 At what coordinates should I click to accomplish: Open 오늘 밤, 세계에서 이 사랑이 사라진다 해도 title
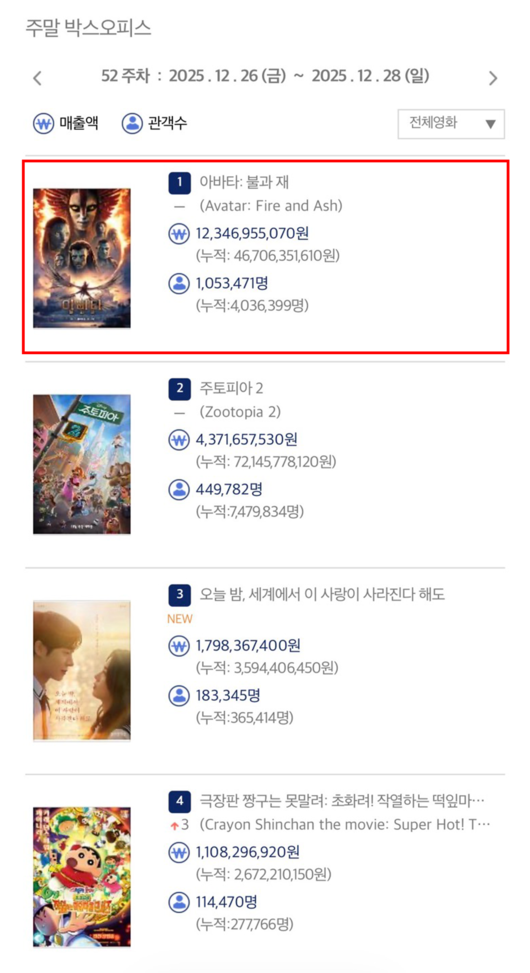tap(322, 594)
